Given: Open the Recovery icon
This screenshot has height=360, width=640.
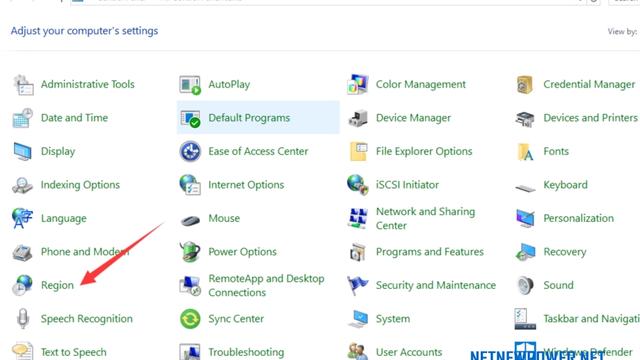Looking at the screenshot, I should point(525,252).
